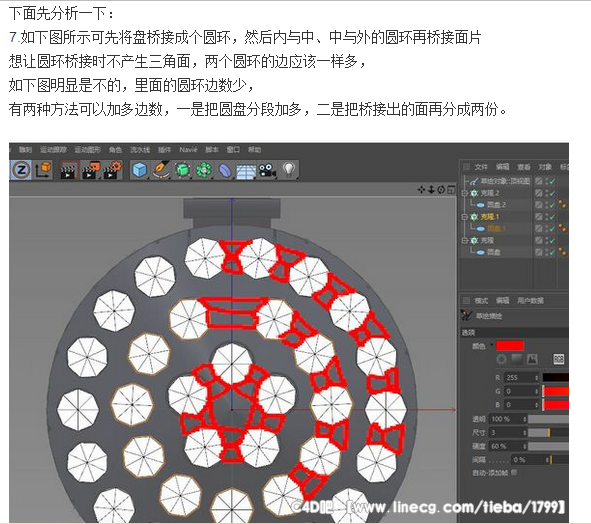Viewport: 591px width, 524px height.
Task: Click the G channel color slider
Action: pos(556,391)
